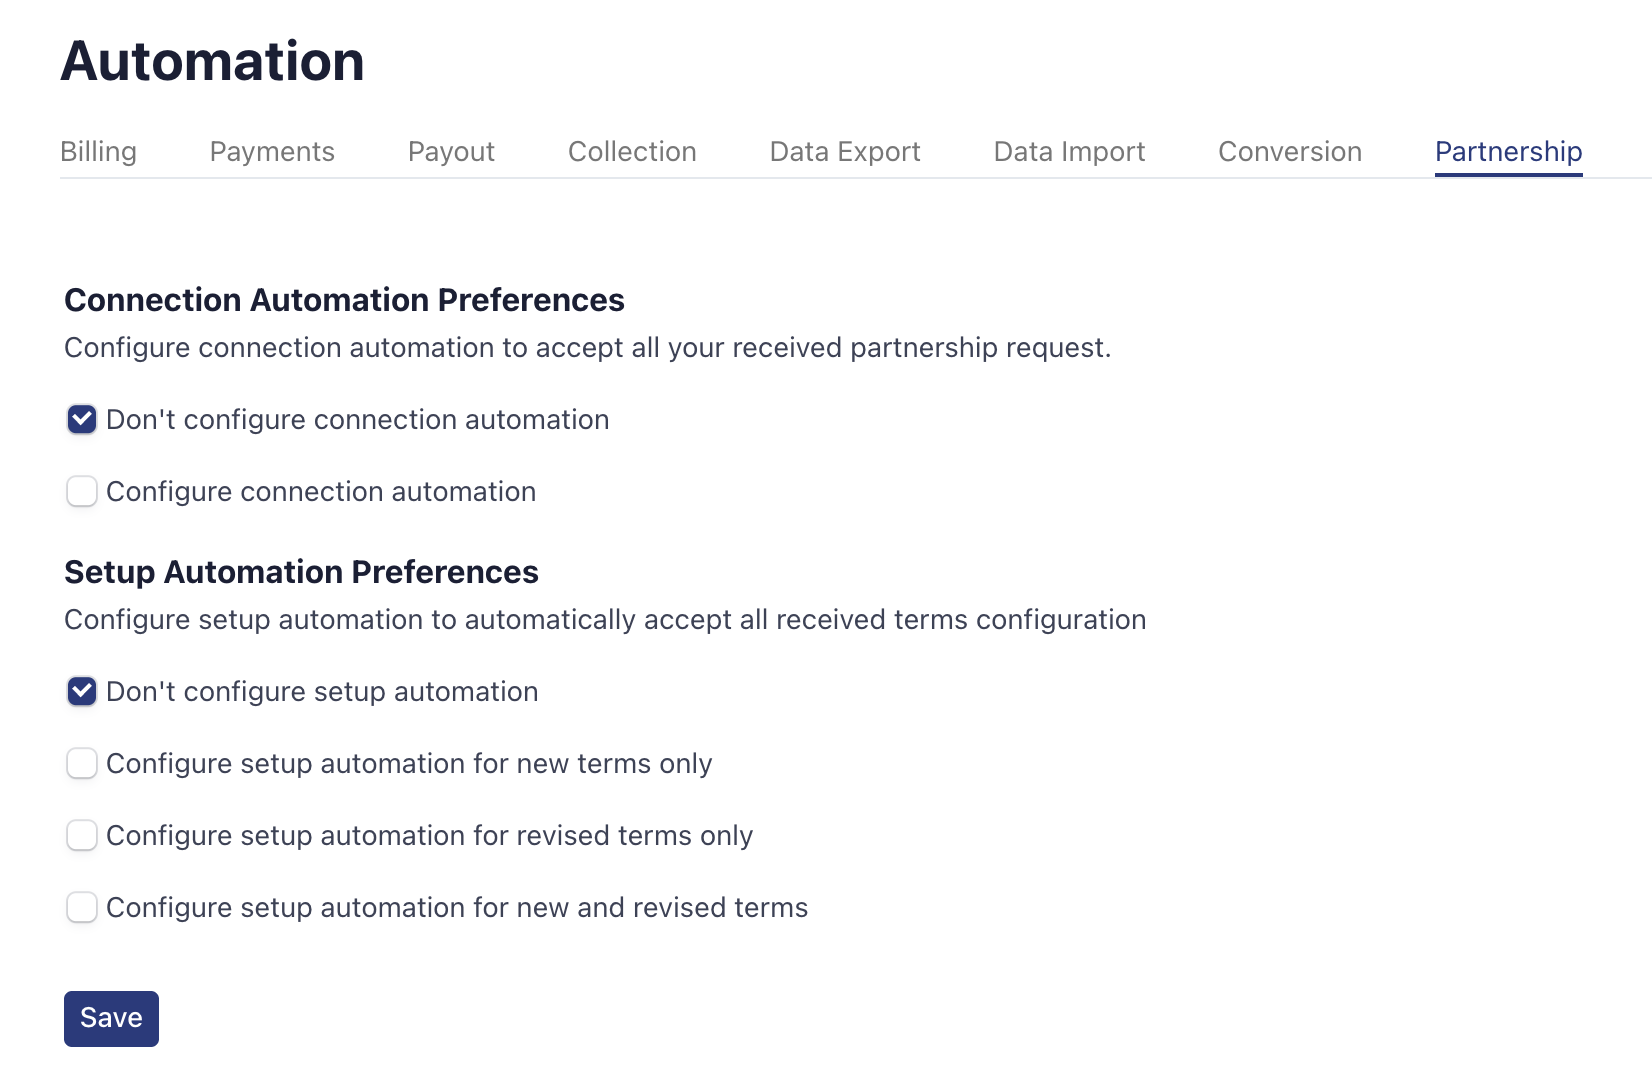Viewport: 1652px width, 1076px height.
Task: Click the Setup Automation Preferences heading
Action: tap(301, 572)
